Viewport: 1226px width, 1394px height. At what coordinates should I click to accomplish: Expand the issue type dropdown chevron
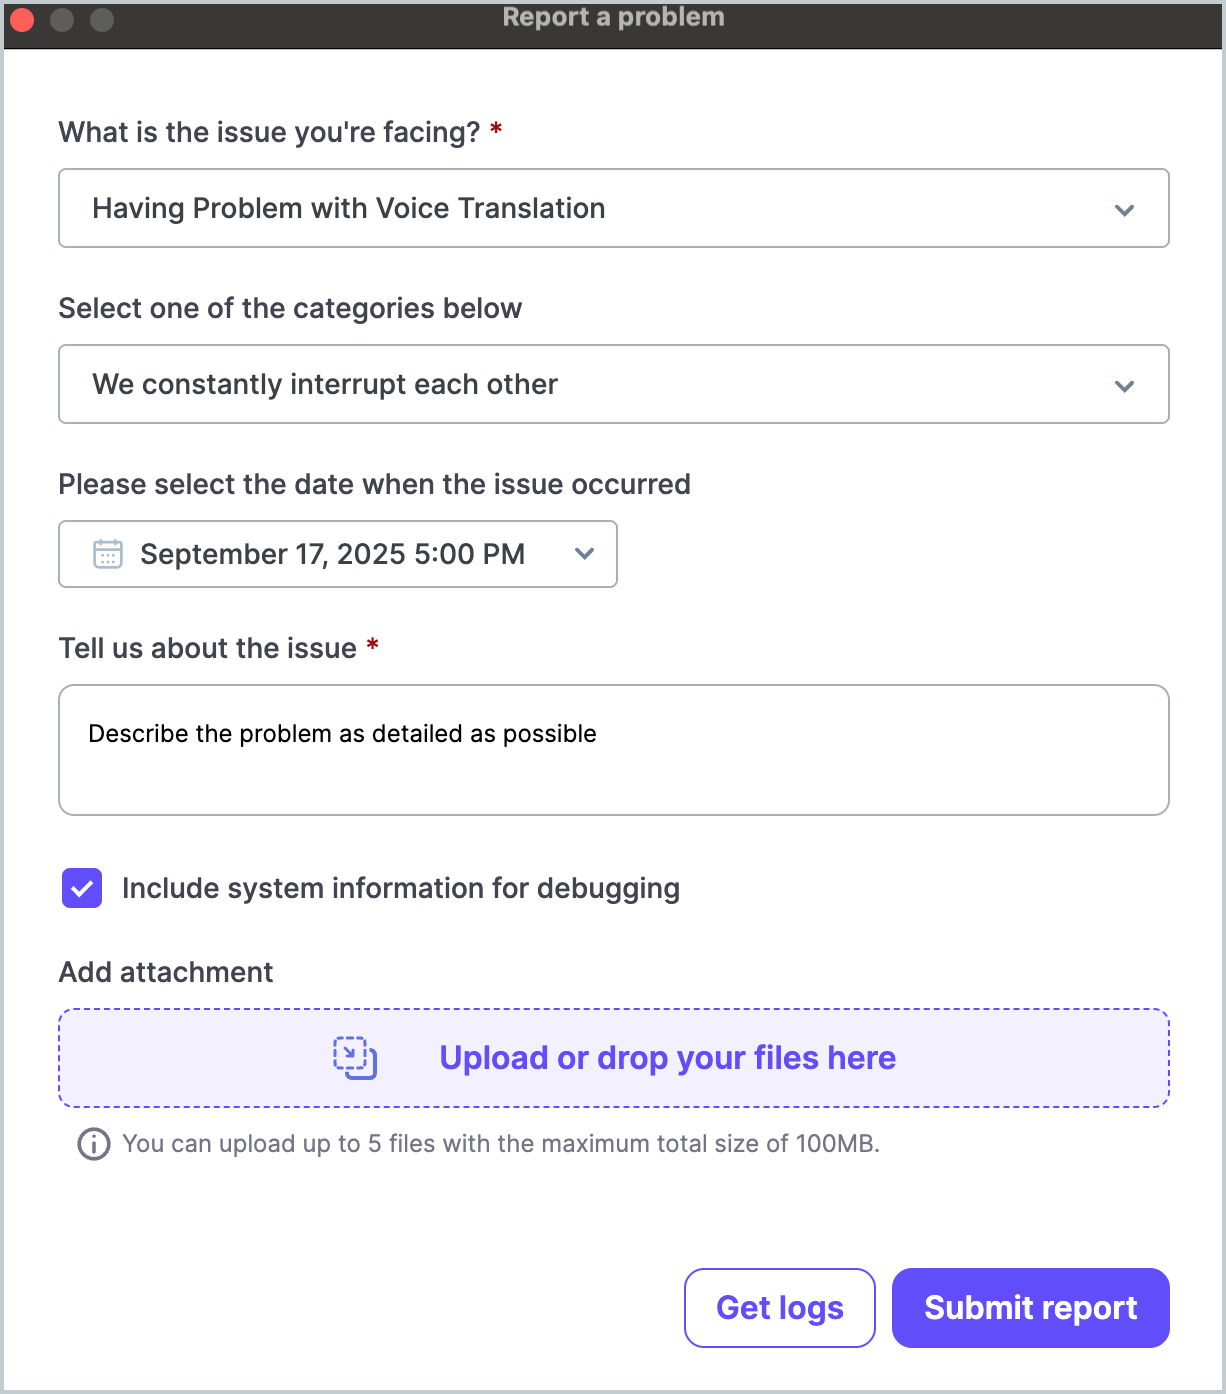point(1124,209)
